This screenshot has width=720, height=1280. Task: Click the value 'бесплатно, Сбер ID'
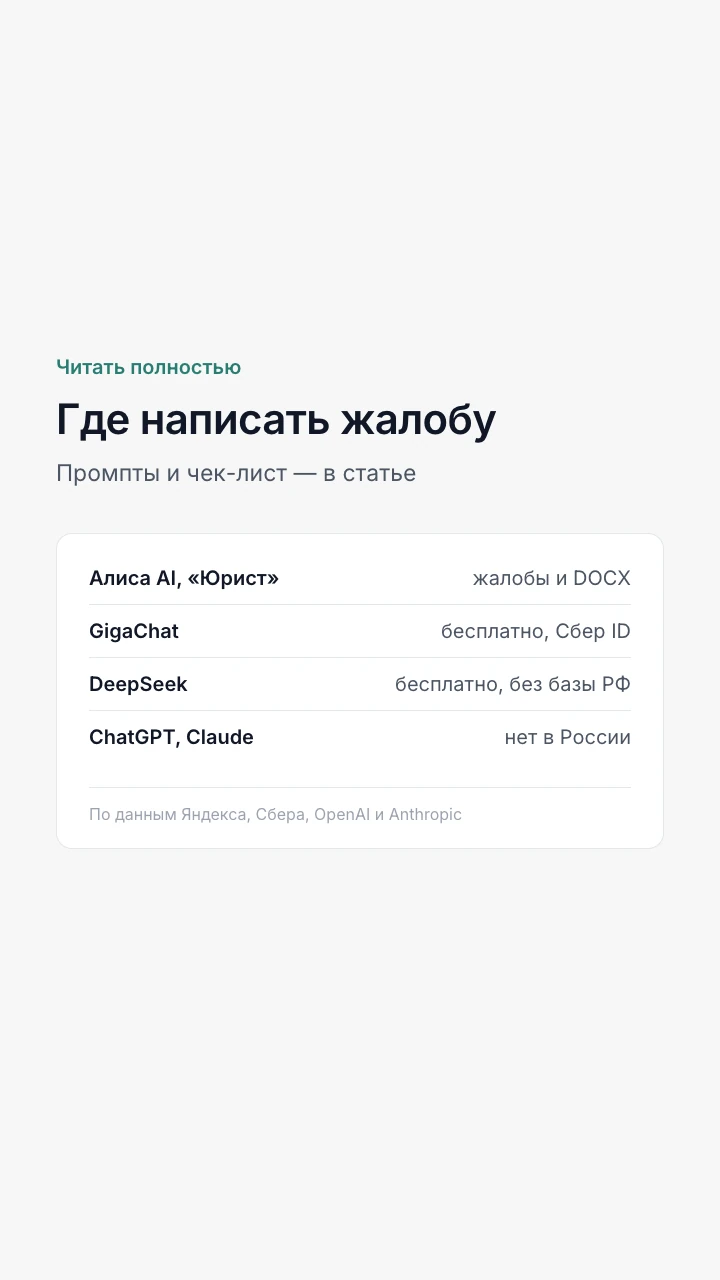click(x=536, y=631)
